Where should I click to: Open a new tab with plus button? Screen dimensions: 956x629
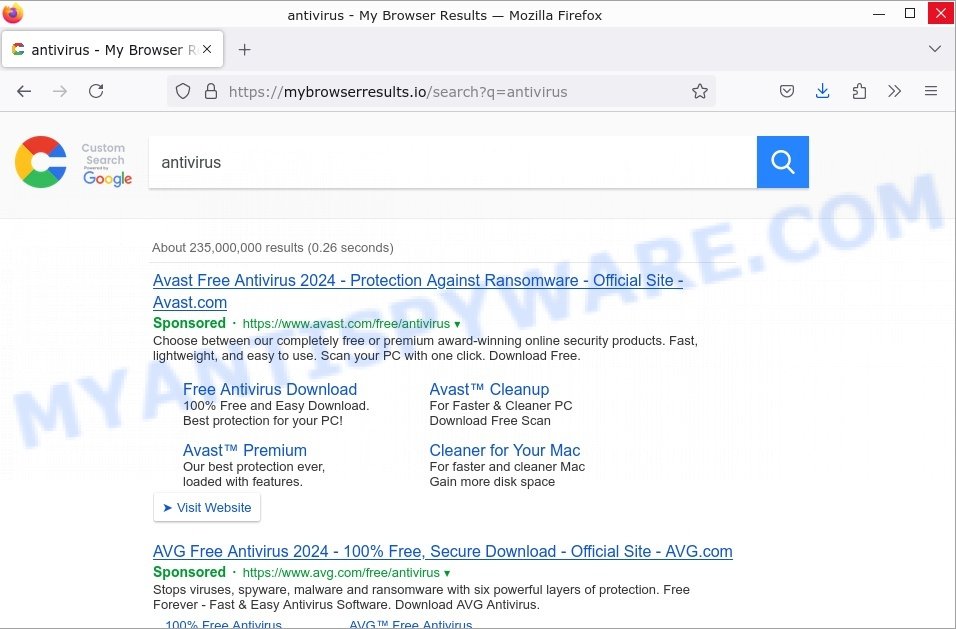point(244,49)
